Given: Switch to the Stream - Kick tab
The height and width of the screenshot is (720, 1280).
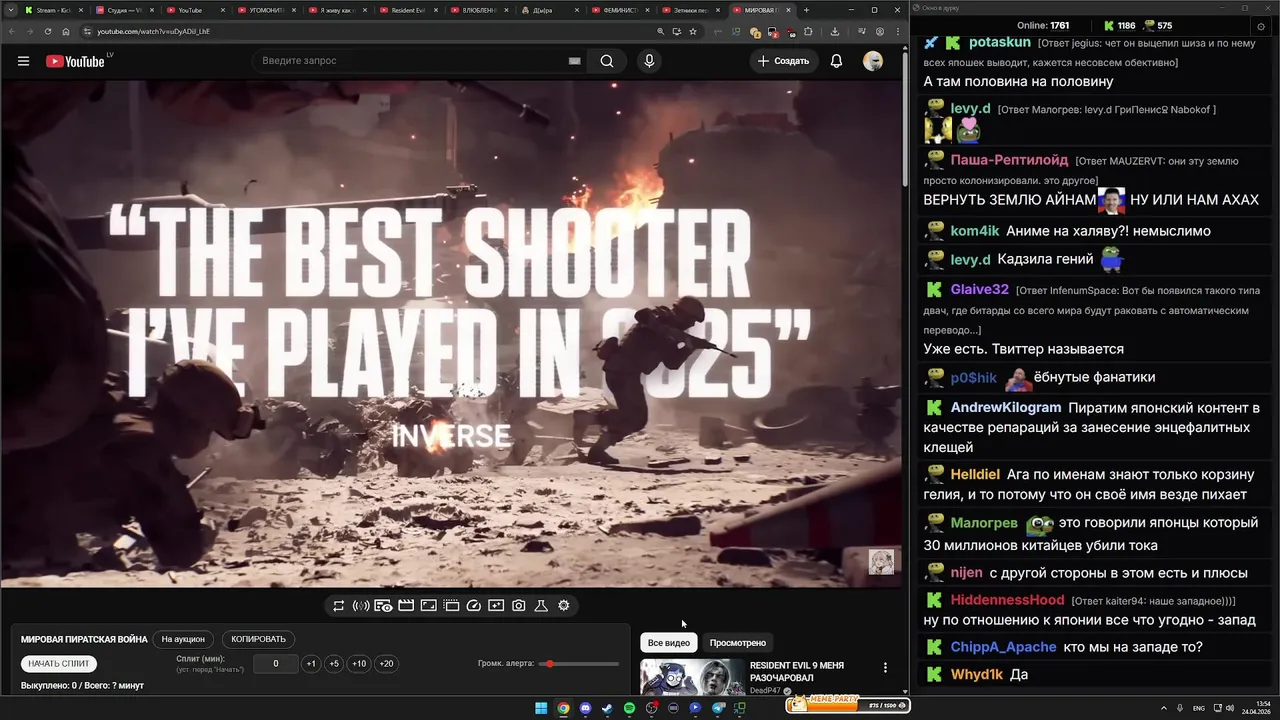Looking at the screenshot, I should tap(55, 10).
